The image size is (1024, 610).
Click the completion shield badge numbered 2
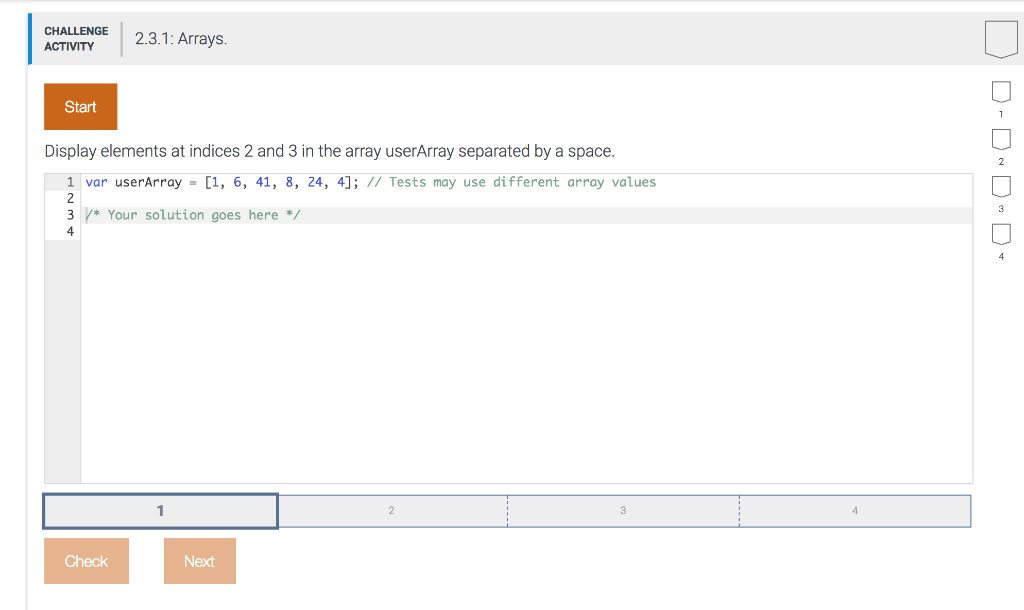tap(1001, 140)
